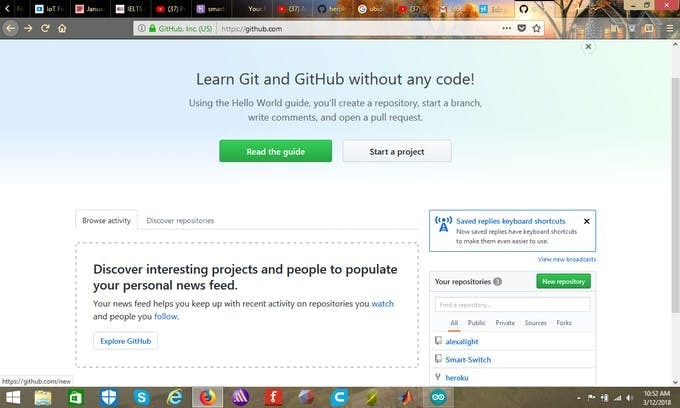Switch to the IoT browser tab
The width and height of the screenshot is (680, 408).
click(50, 9)
